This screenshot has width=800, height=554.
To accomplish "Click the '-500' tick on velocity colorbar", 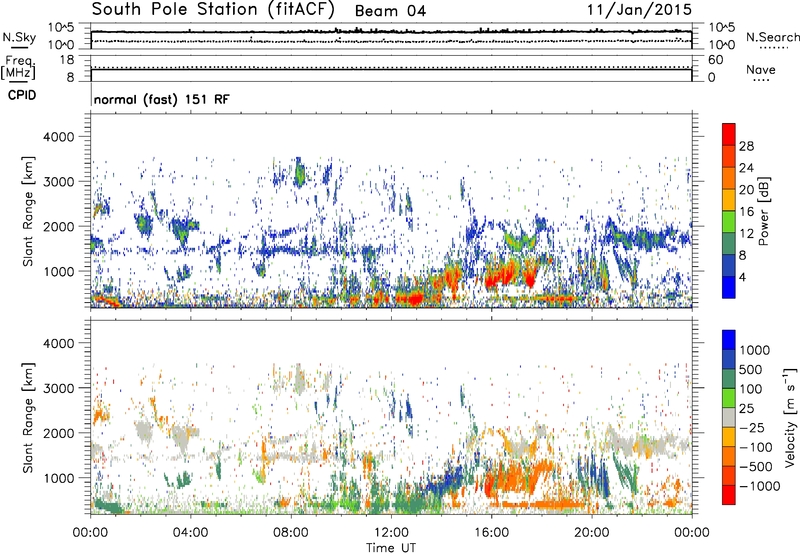I will point(756,467).
